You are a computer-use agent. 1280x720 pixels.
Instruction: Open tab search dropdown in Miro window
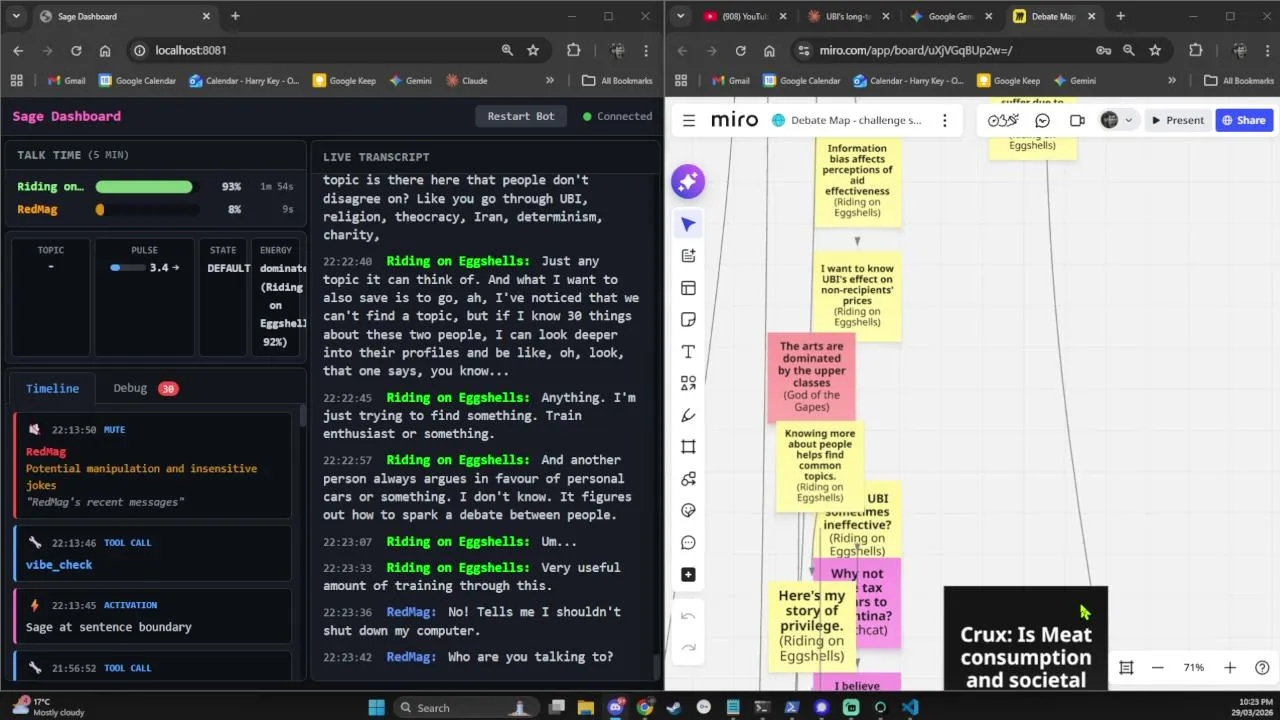[x=681, y=16]
